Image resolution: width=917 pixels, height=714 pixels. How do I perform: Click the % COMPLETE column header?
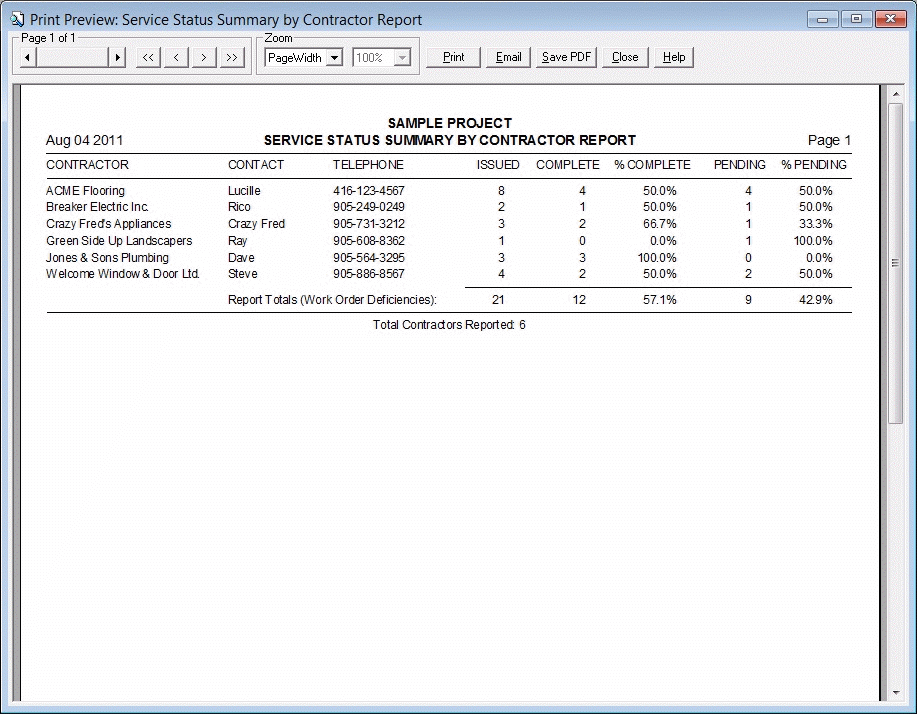point(652,165)
